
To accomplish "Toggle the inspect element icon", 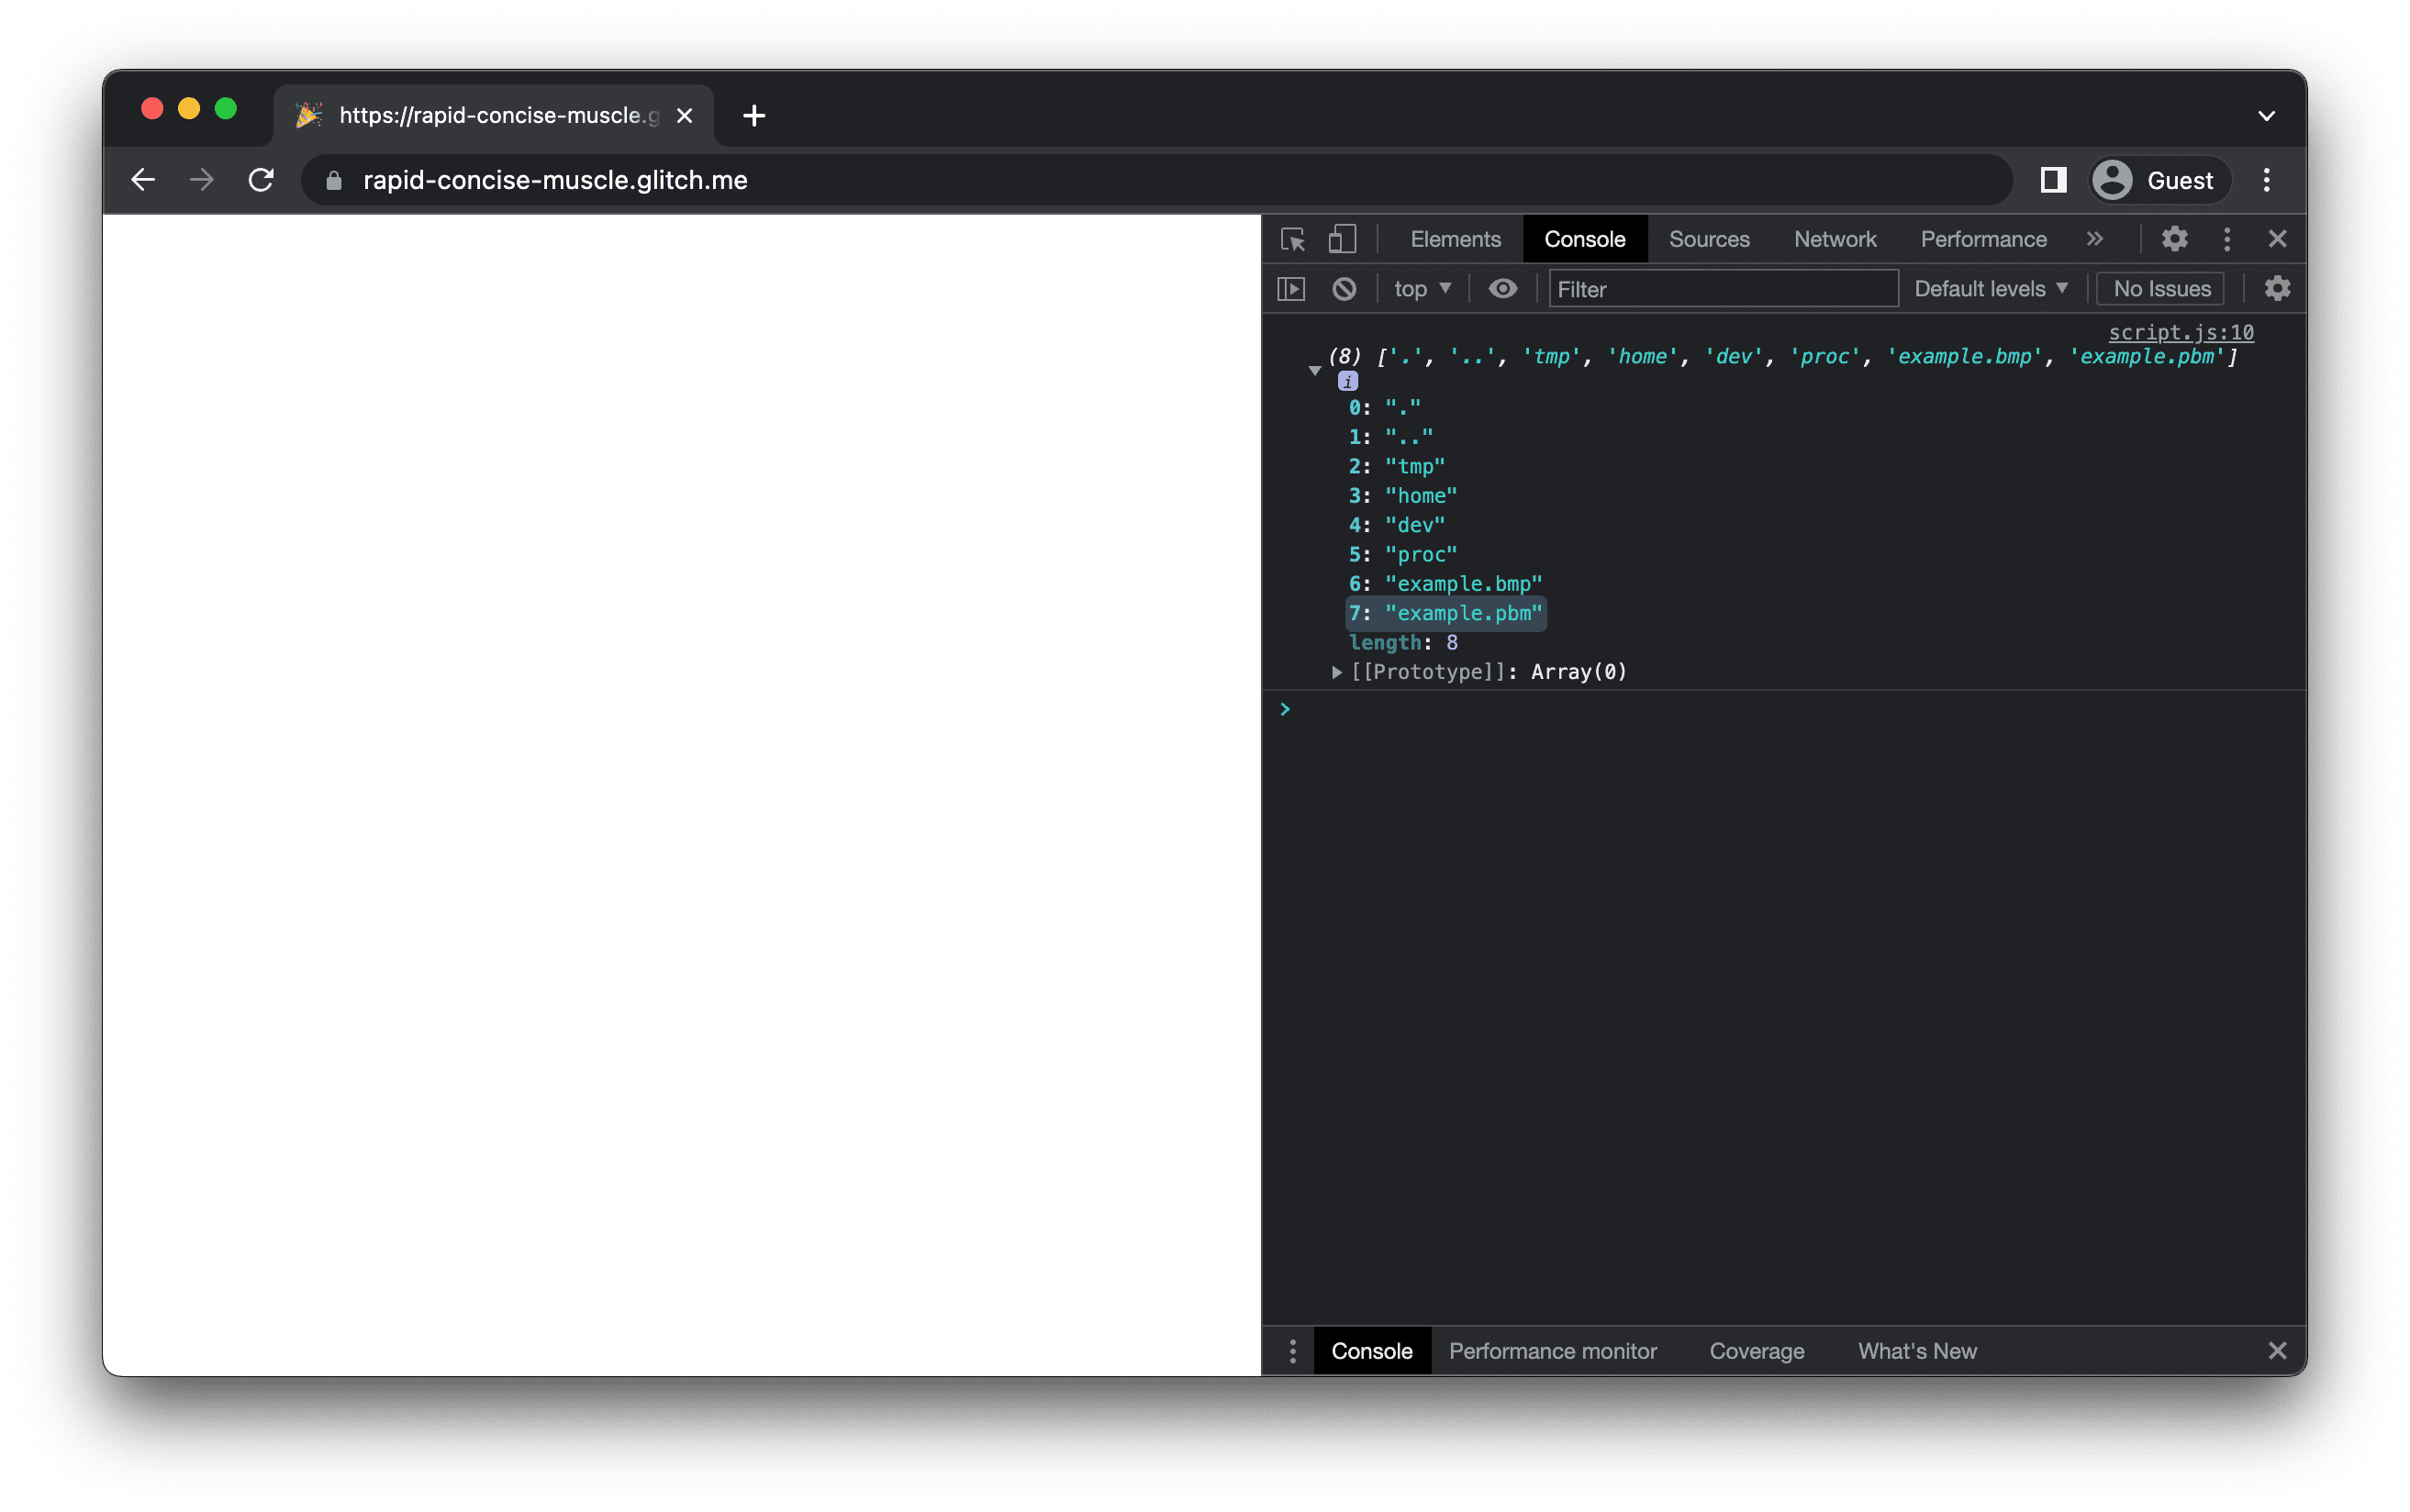I will [x=1297, y=239].
